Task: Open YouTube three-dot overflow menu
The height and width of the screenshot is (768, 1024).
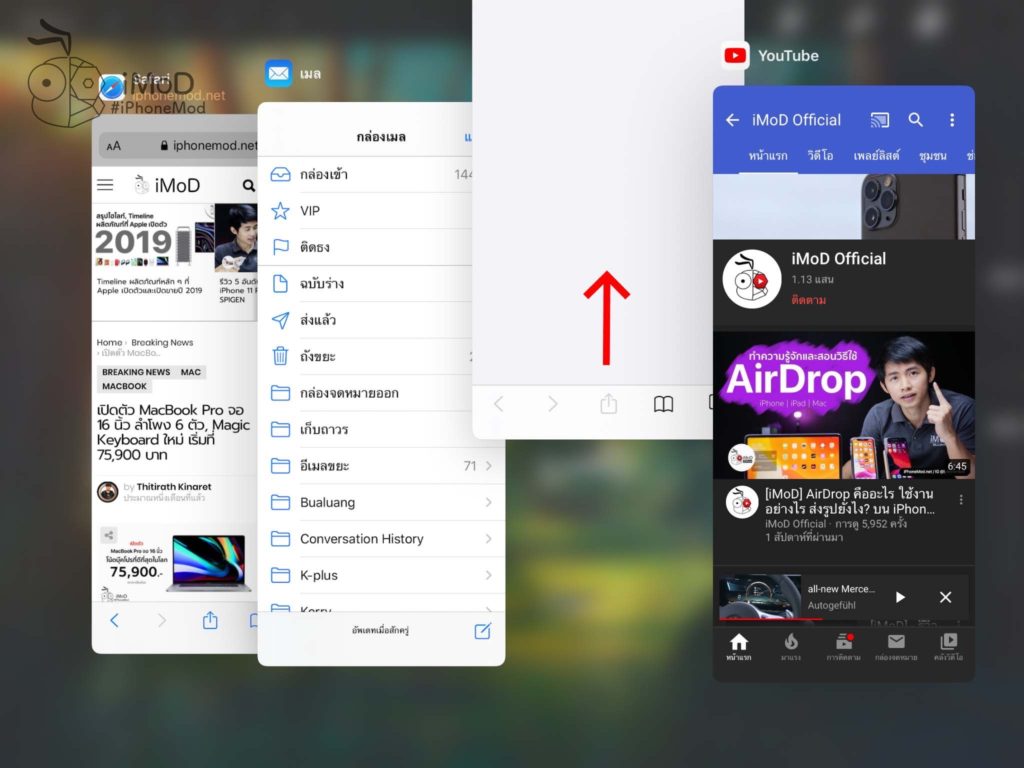Action: point(951,120)
